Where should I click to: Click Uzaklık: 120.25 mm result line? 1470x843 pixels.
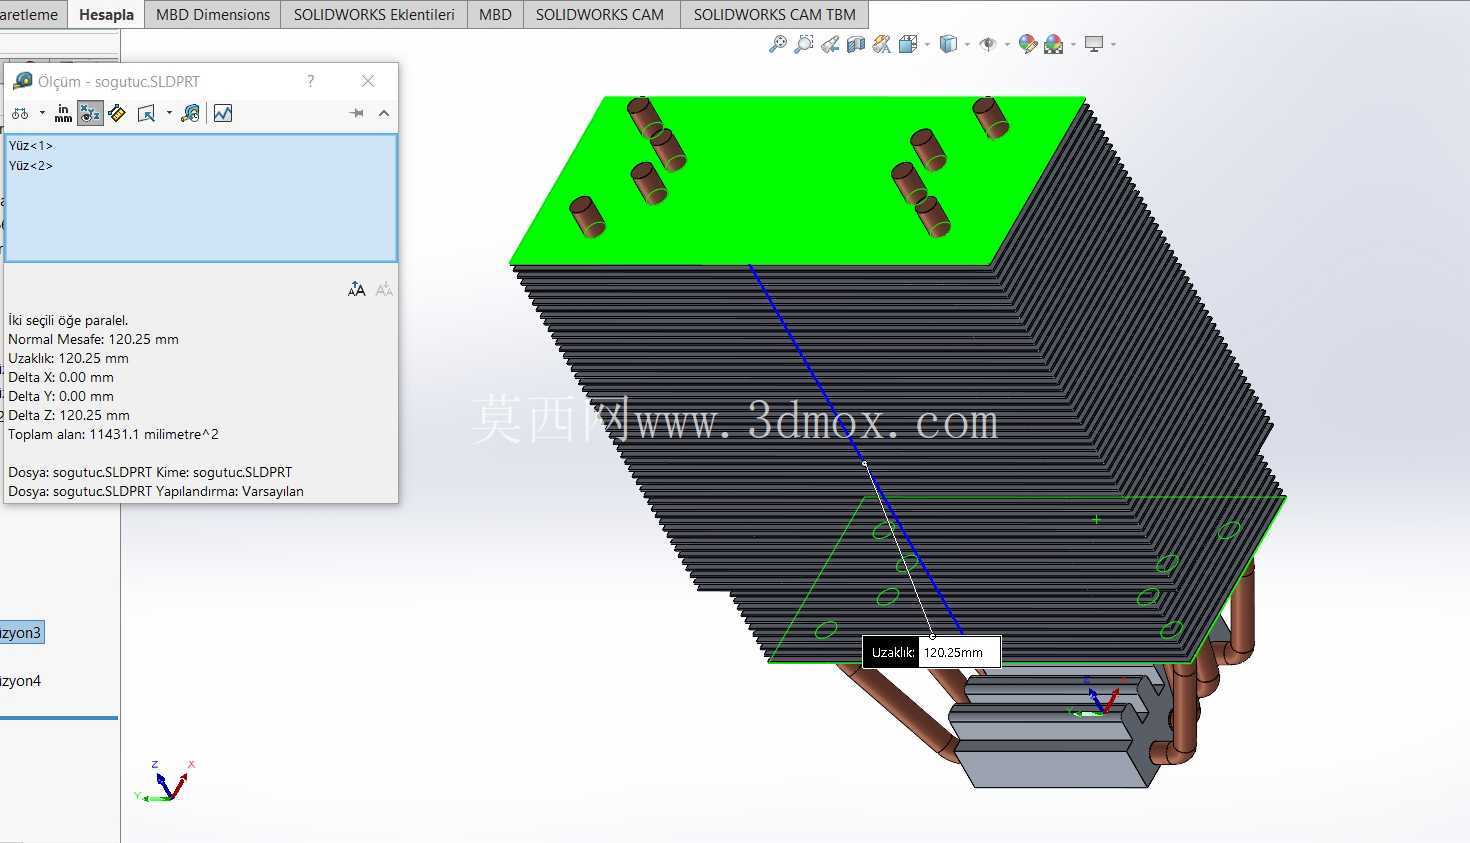[68, 359]
